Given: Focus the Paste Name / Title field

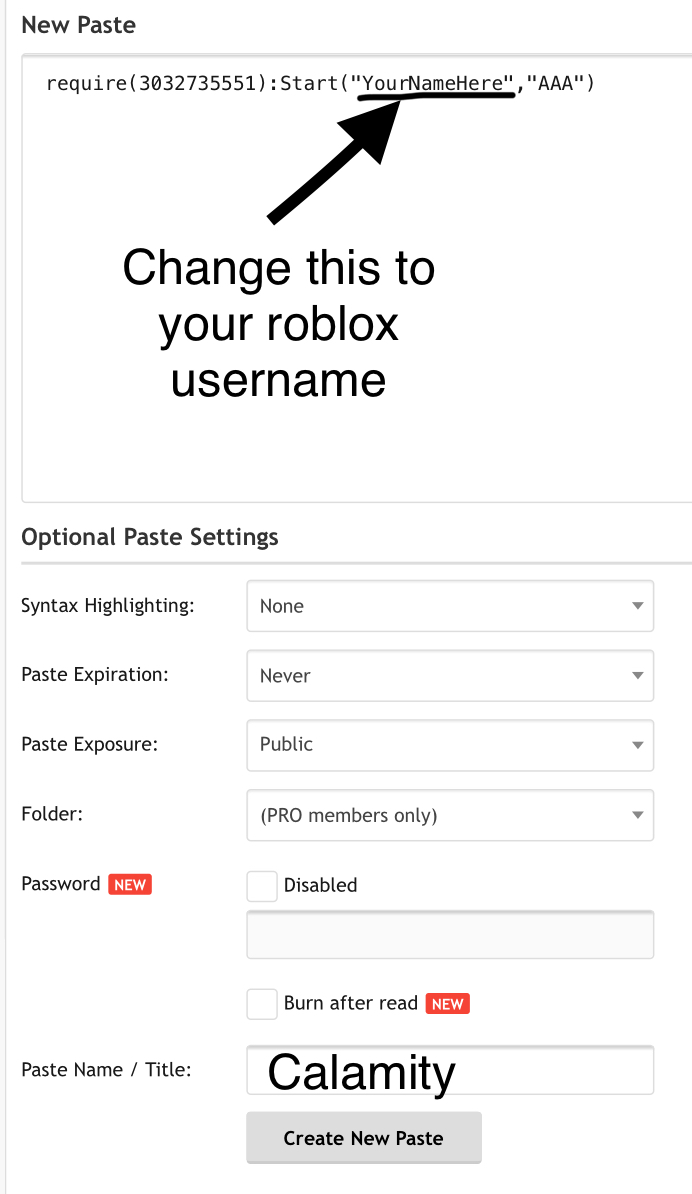Looking at the screenshot, I should coord(450,1071).
